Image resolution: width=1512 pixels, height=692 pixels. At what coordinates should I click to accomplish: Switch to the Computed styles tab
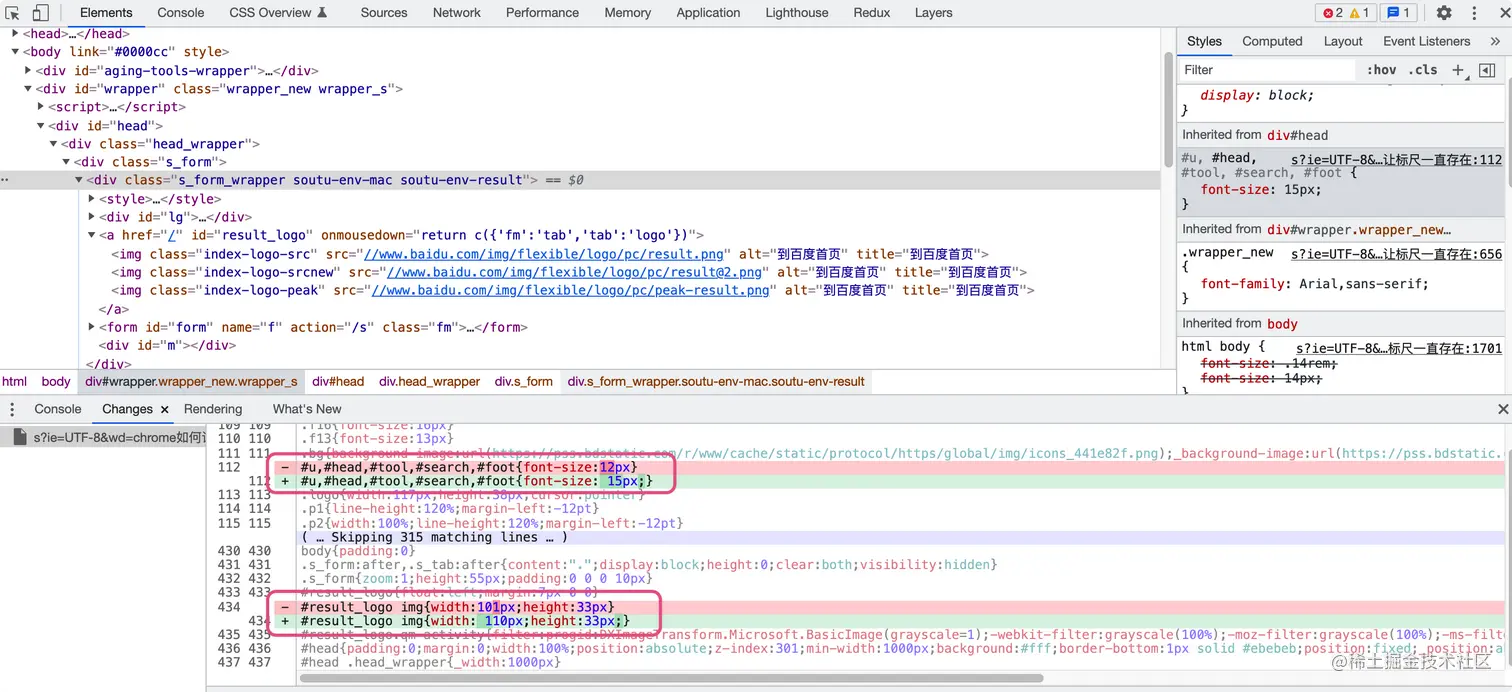pos(1272,41)
